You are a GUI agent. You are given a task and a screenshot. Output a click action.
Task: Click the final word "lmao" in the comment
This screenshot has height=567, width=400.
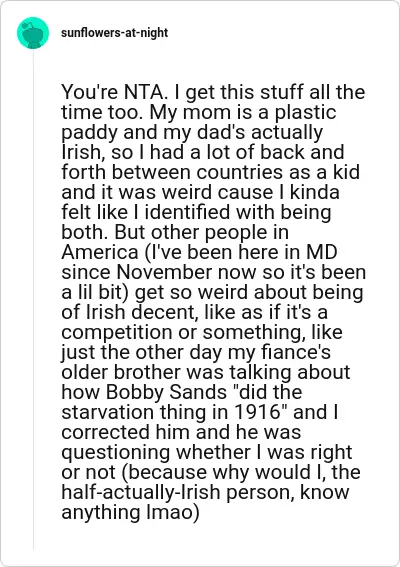click(x=169, y=512)
